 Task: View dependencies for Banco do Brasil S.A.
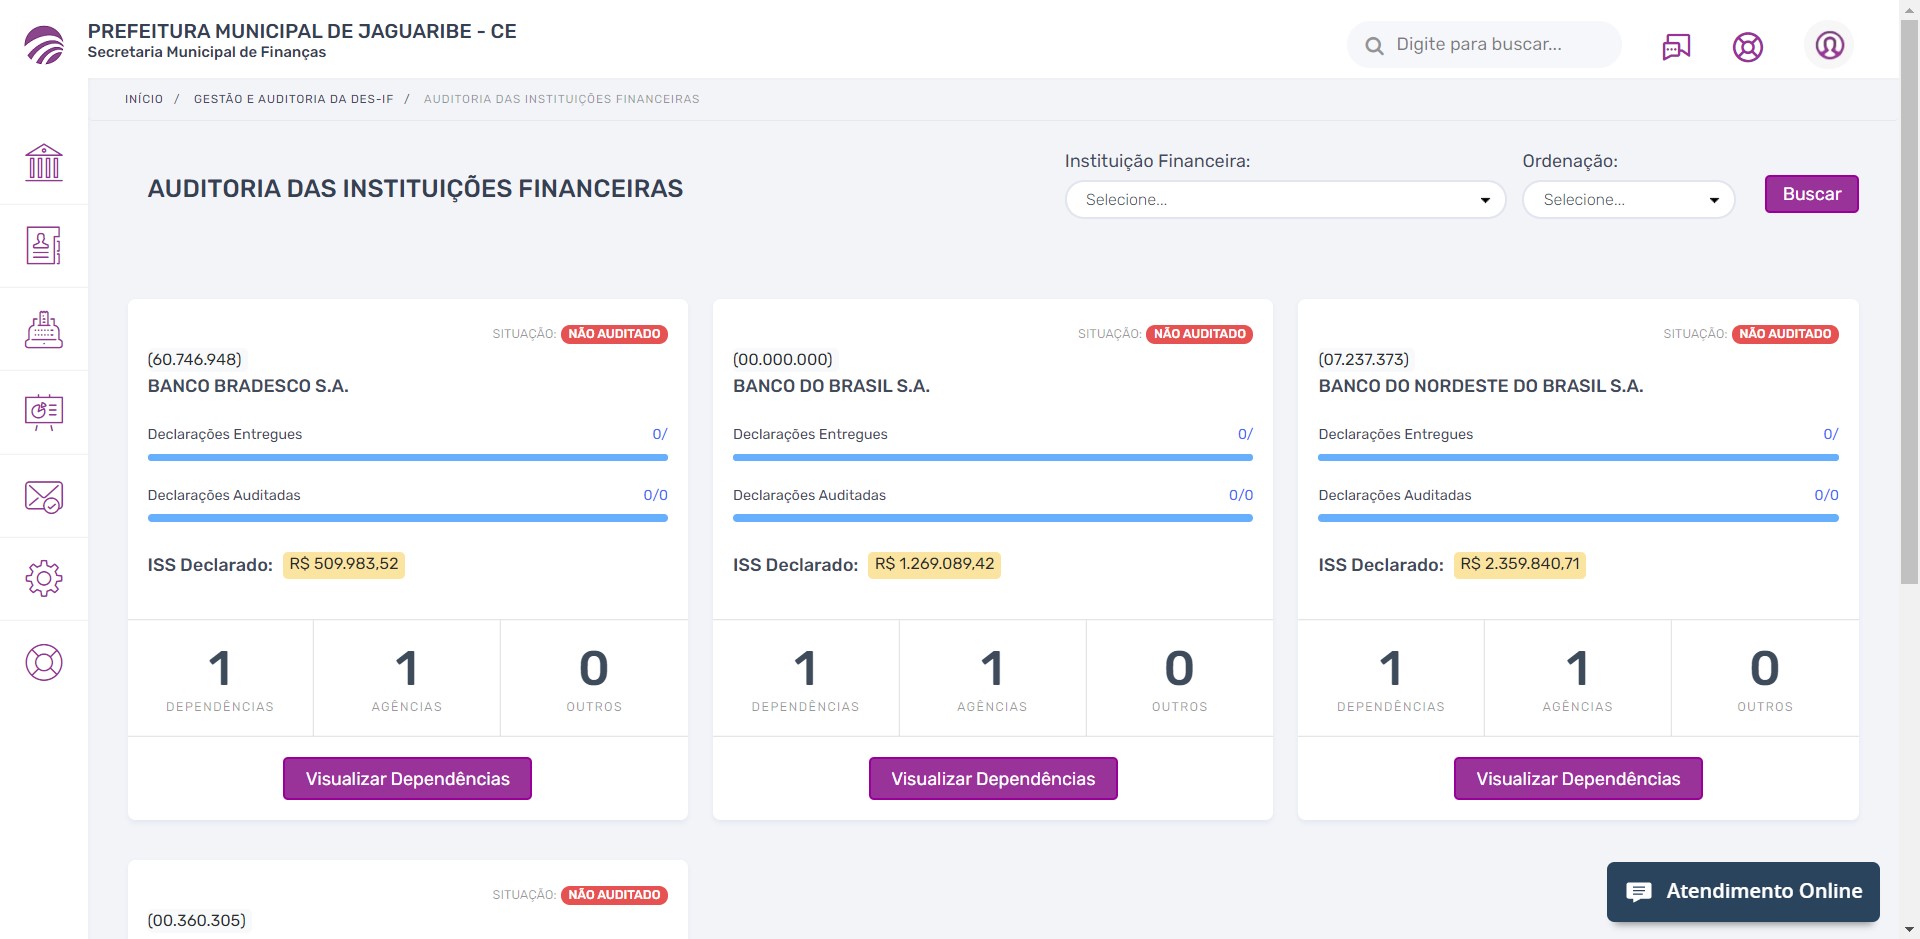tap(992, 779)
